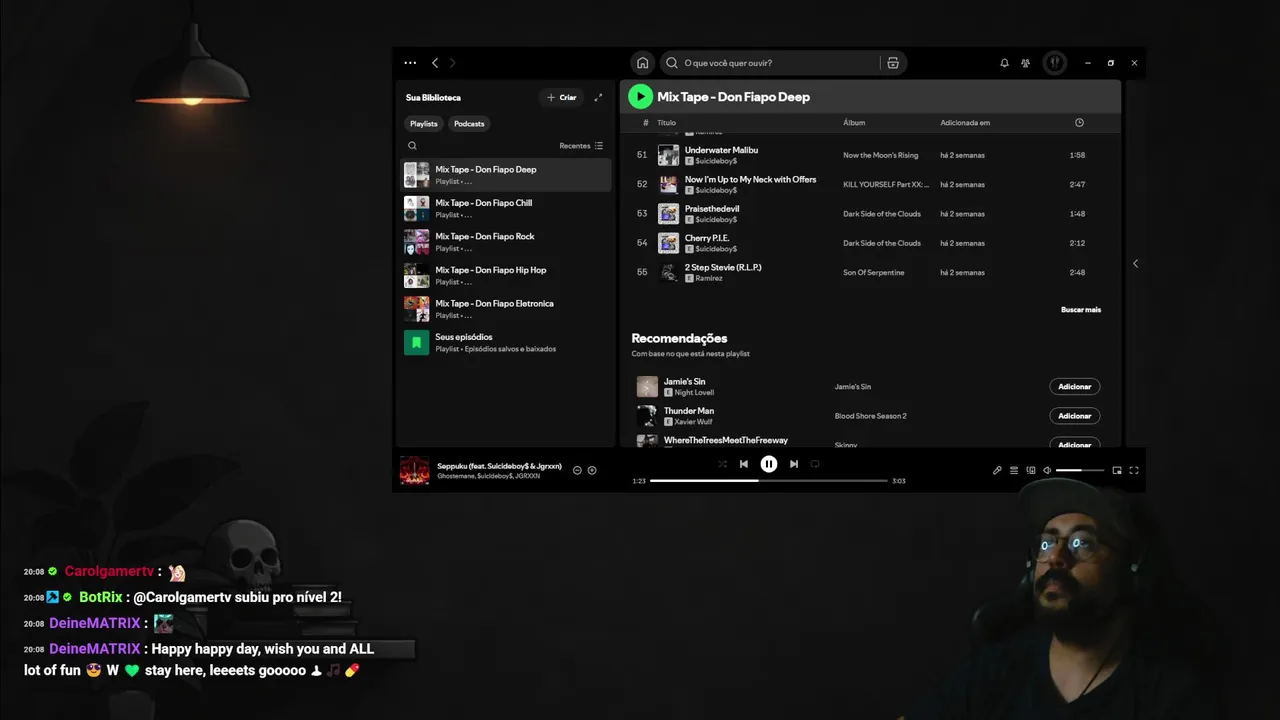Screen dimensions: 1280x720
Task: Skip to the next track
Action: (794, 464)
